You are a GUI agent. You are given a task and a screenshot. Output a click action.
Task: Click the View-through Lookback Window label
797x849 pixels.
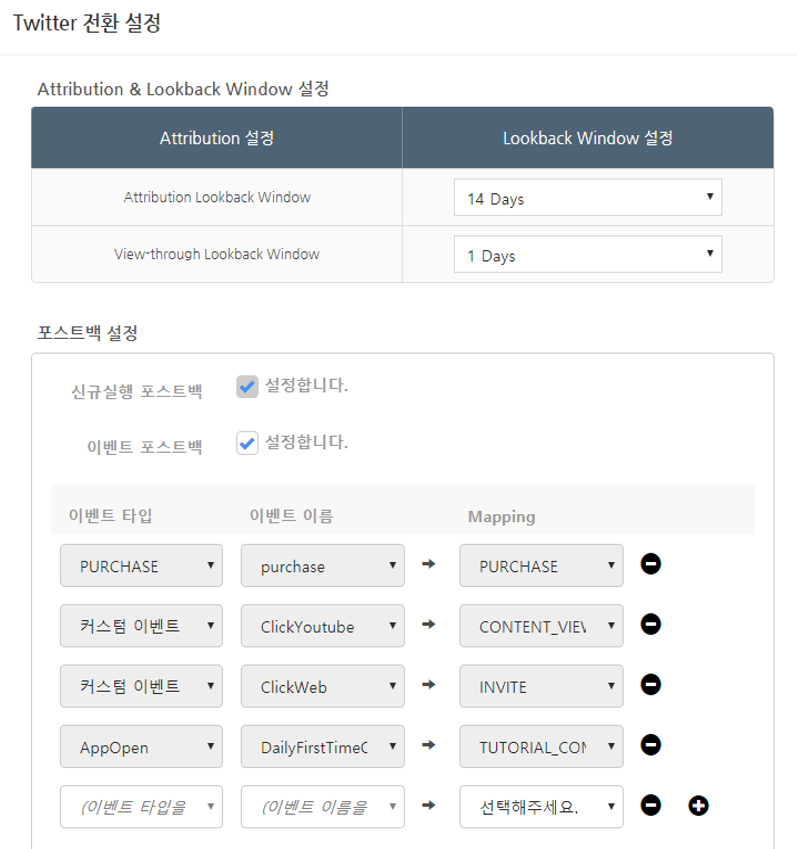point(217,254)
